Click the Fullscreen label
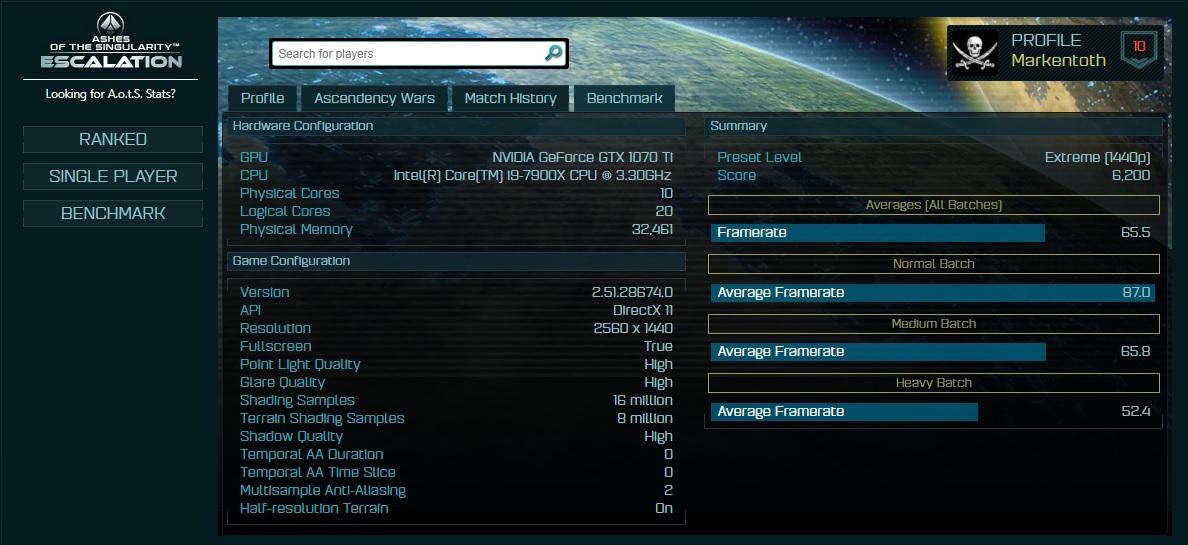Image resolution: width=1188 pixels, height=545 pixels. (276, 346)
